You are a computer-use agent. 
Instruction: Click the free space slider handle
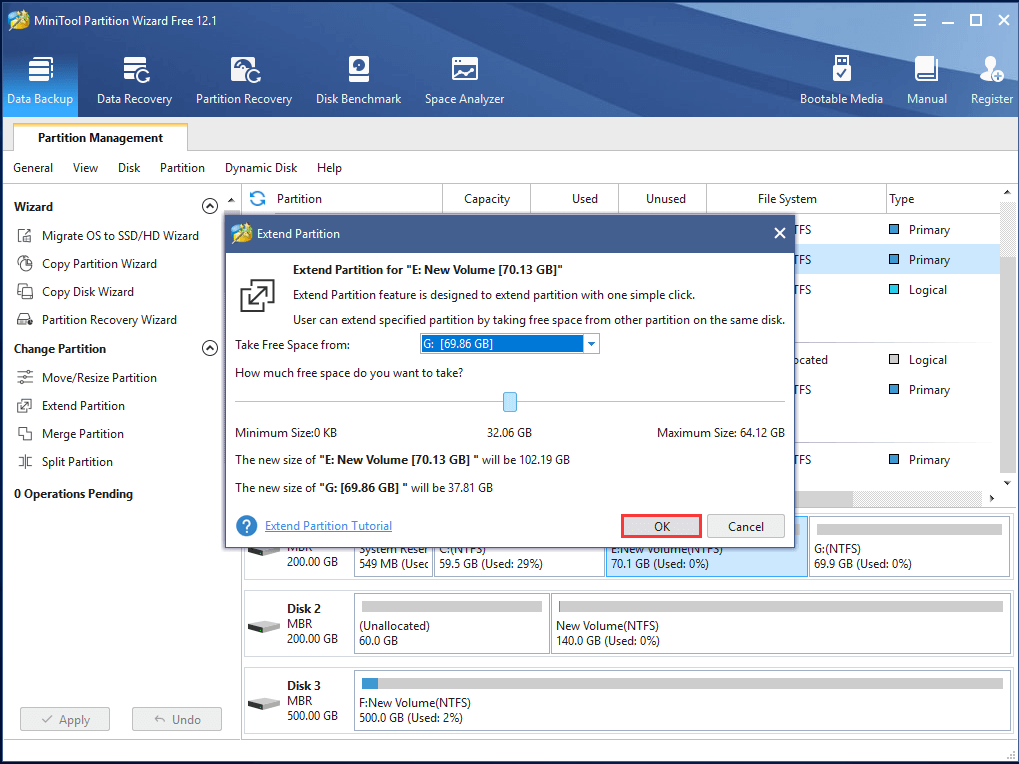tap(510, 402)
